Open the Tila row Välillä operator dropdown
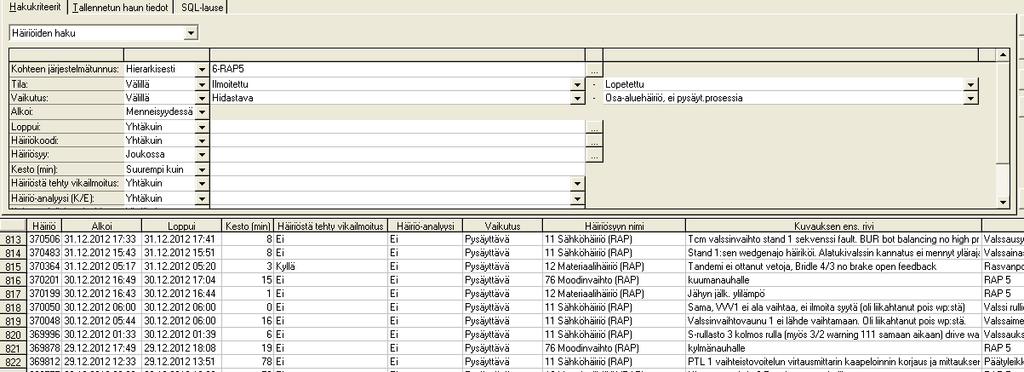Image resolution: width=1024 pixels, height=372 pixels. pos(201,84)
